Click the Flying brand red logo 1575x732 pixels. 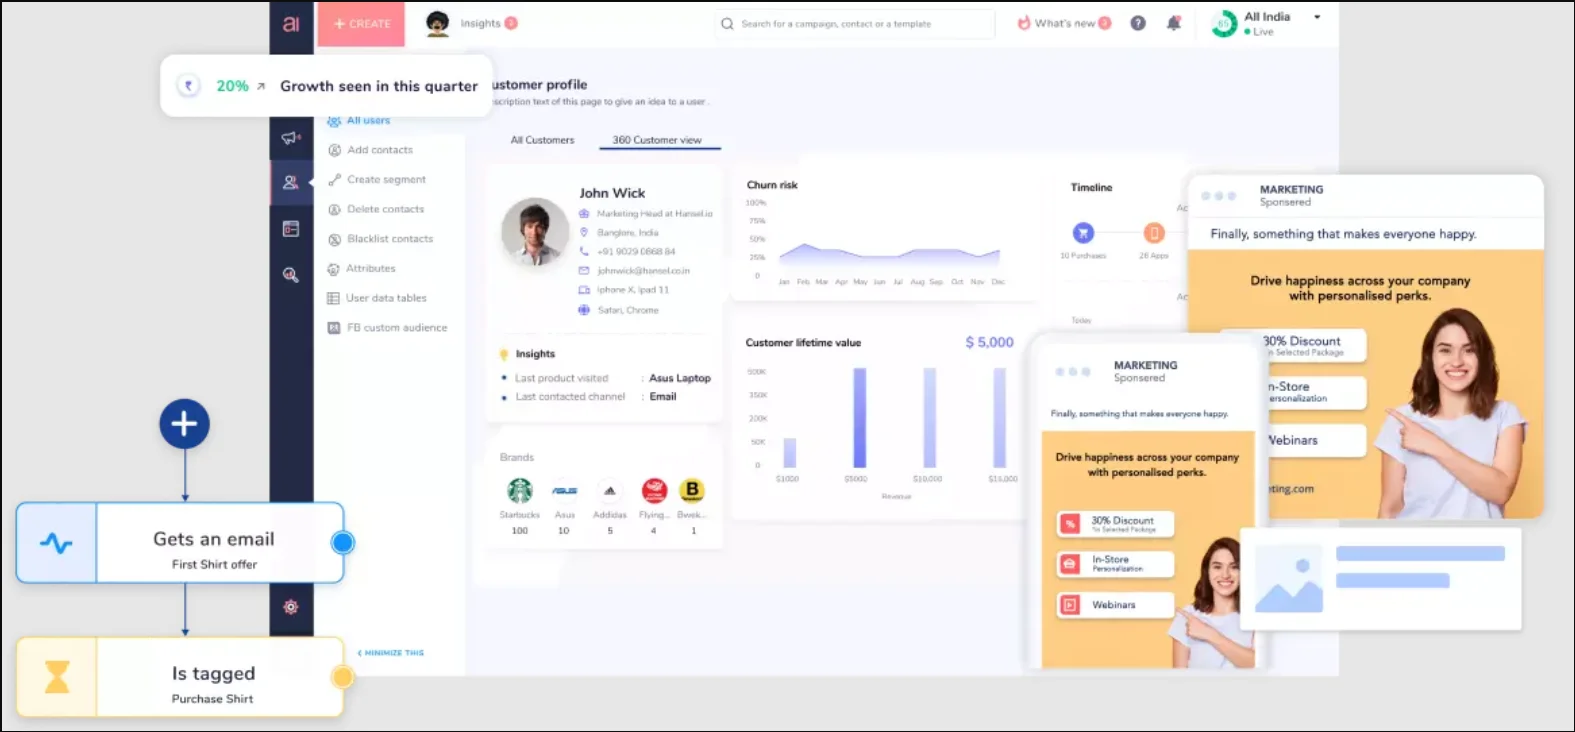[x=654, y=490]
